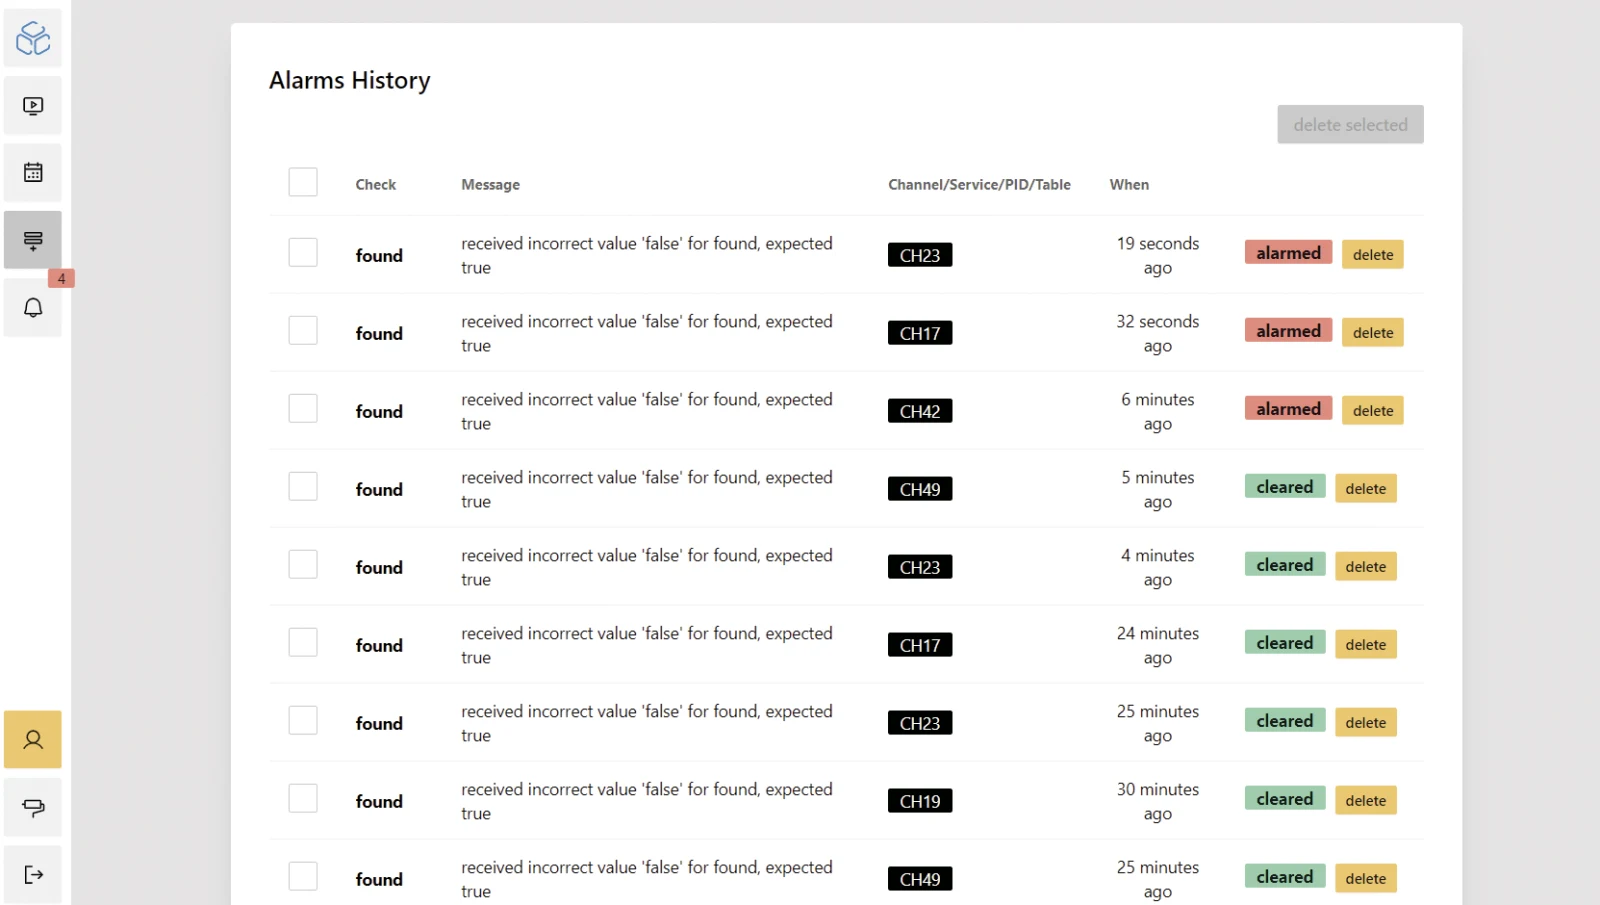Check the box for the CH19 alarm row

(x=303, y=798)
